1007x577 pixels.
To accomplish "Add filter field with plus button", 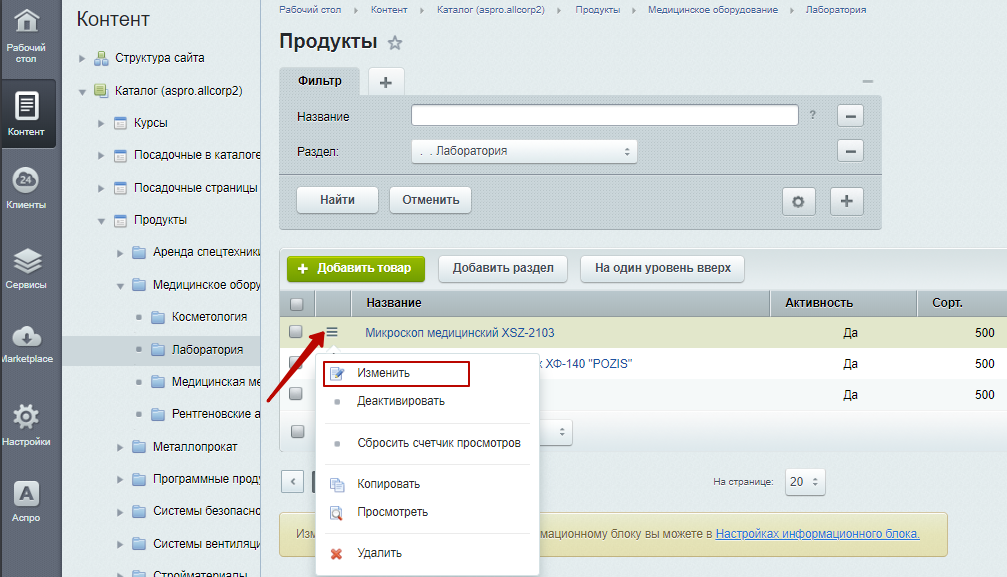I will click(x=846, y=201).
